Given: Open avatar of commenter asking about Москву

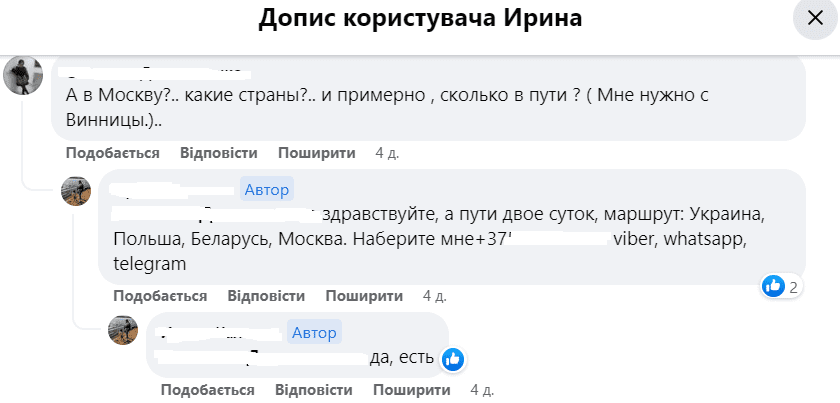Looking at the screenshot, I should [23, 75].
